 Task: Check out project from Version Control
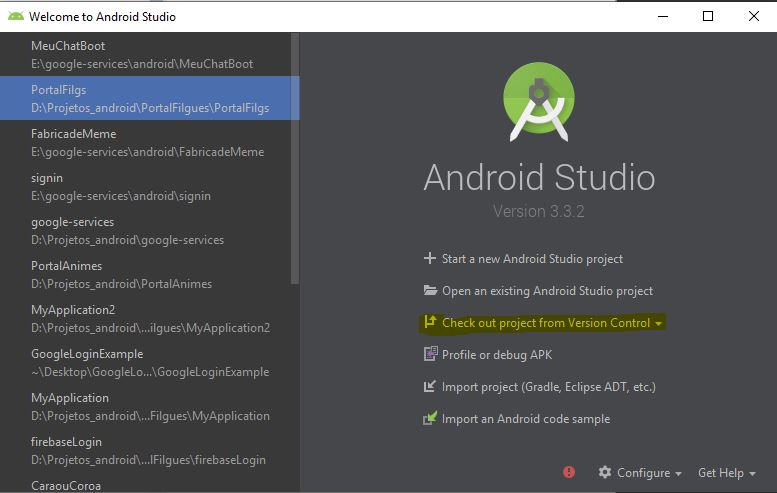coord(546,323)
